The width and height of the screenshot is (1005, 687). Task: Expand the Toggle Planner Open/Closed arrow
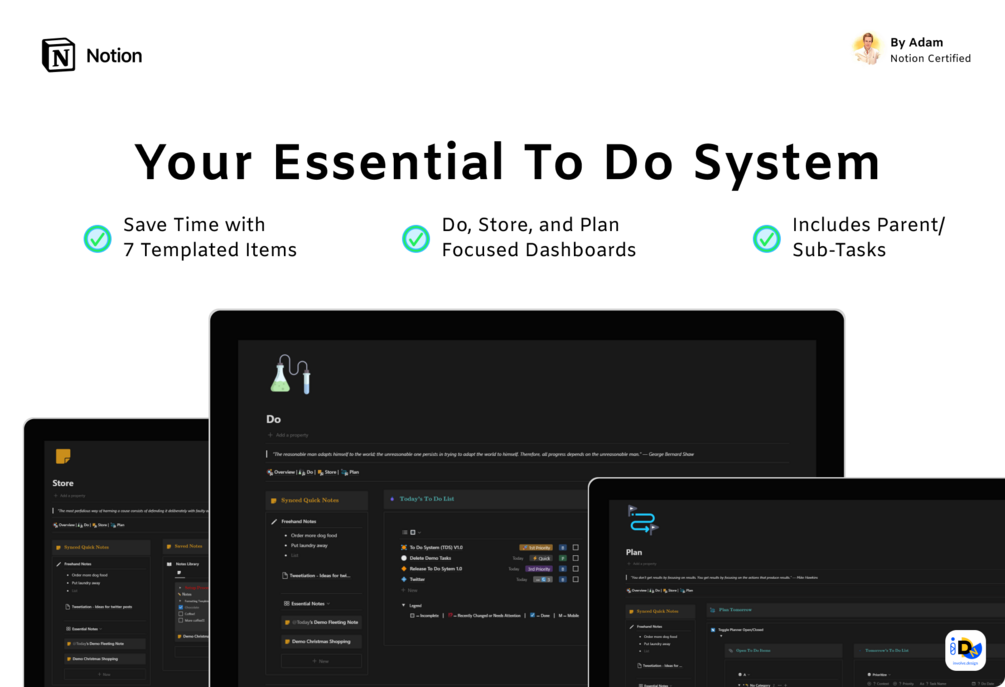pos(721,636)
